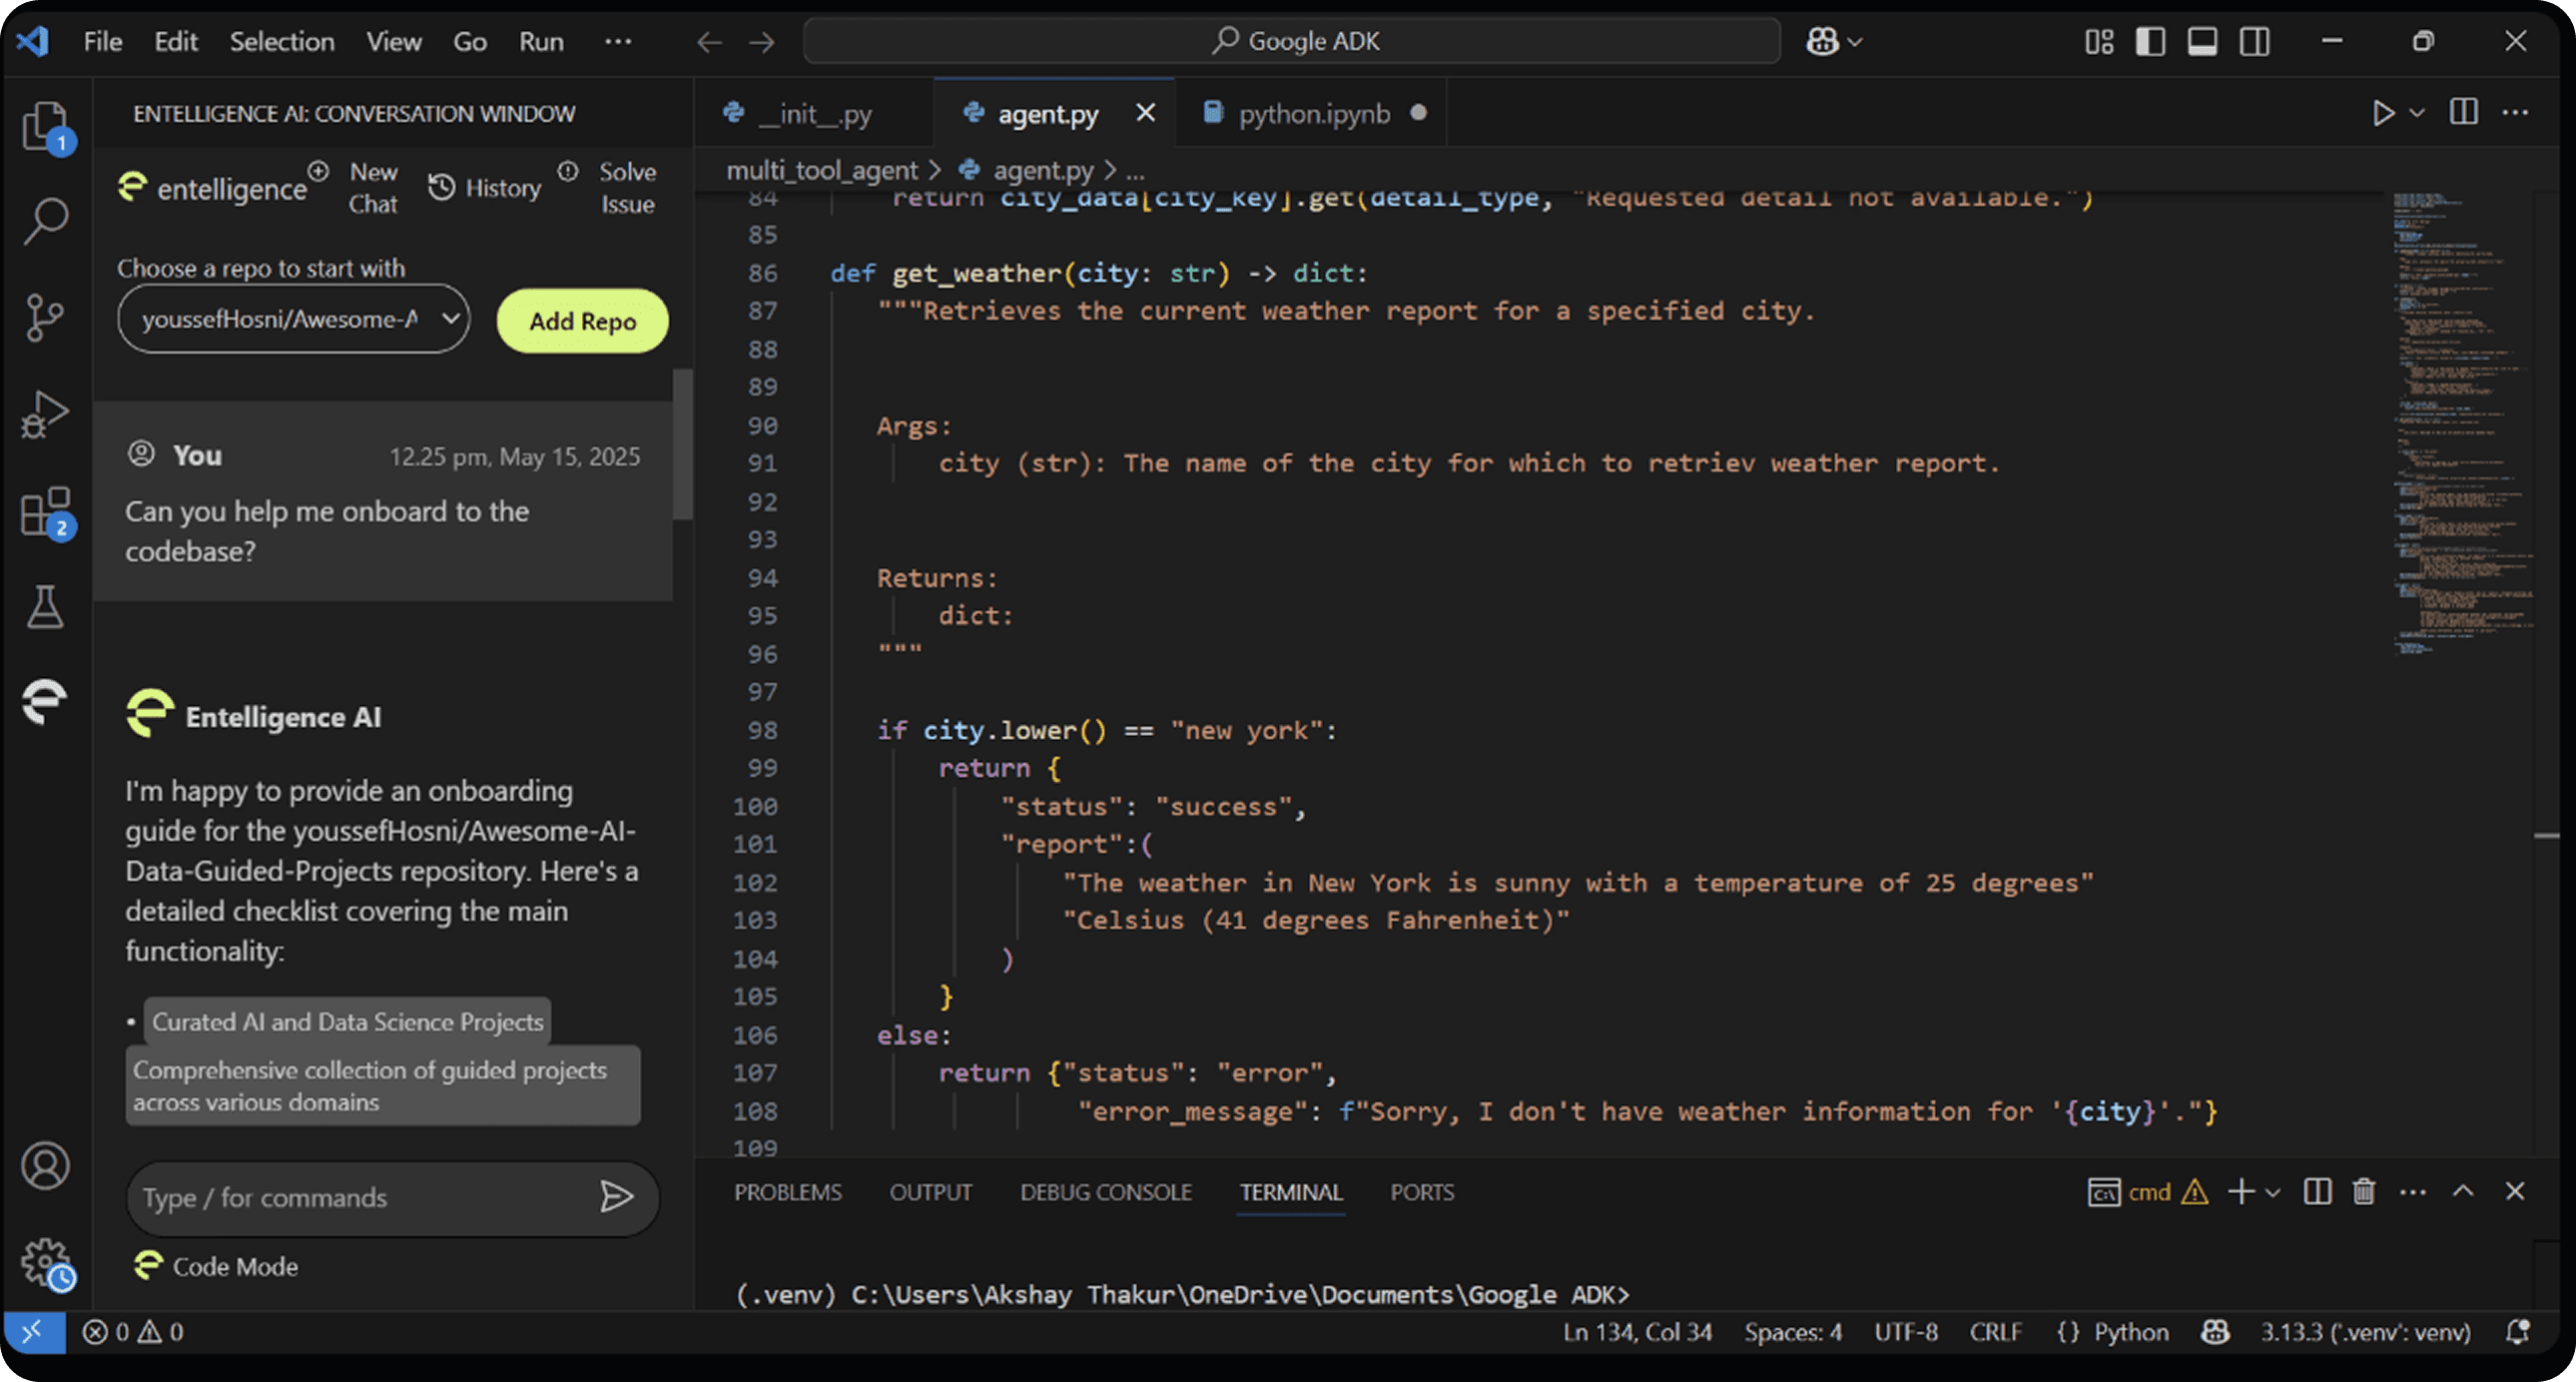Expand the run file dropdown arrow
The height and width of the screenshot is (1382, 2576).
[2417, 113]
